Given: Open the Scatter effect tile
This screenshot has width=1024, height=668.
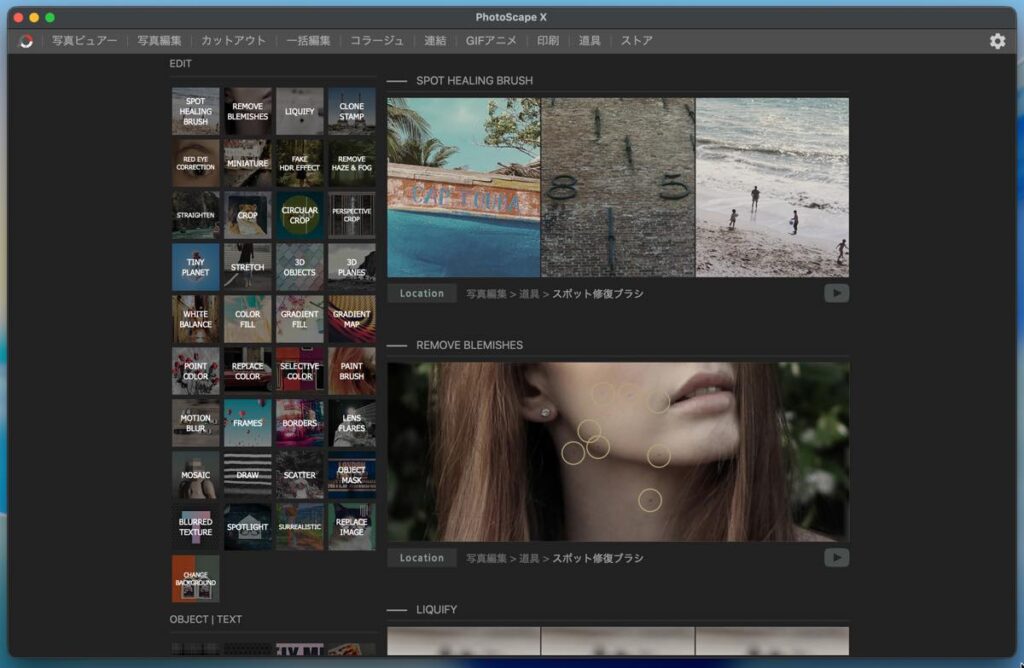Looking at the screenshot, I should (300, 475).
